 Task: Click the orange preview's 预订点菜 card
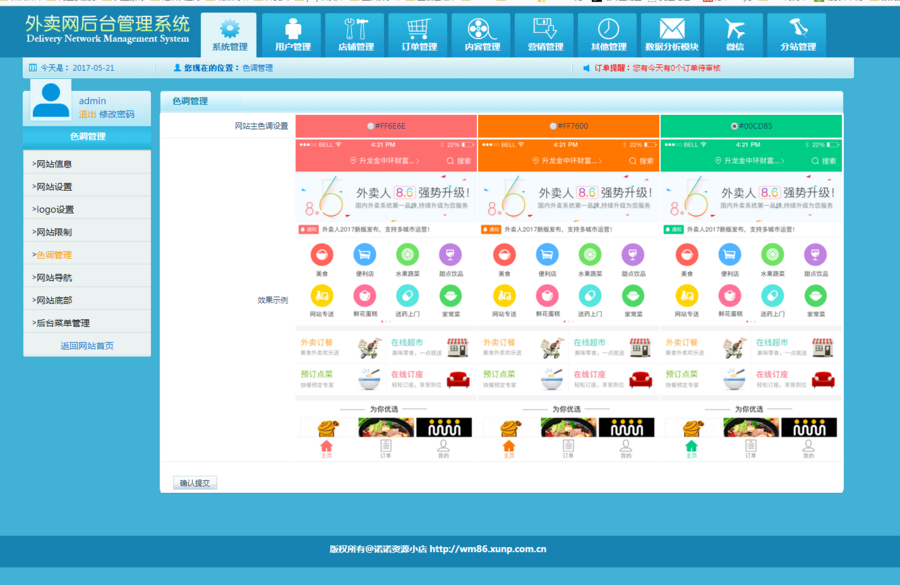523,378
